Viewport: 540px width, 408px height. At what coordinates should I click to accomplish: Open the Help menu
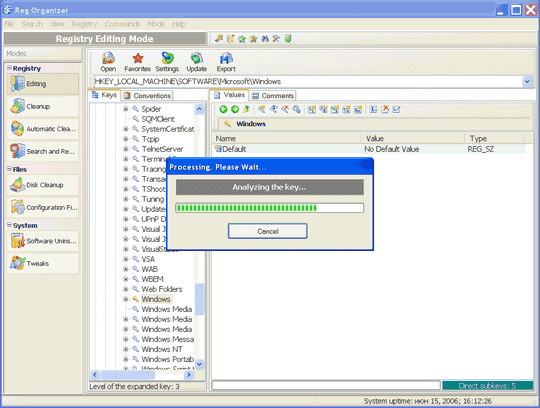179,24
